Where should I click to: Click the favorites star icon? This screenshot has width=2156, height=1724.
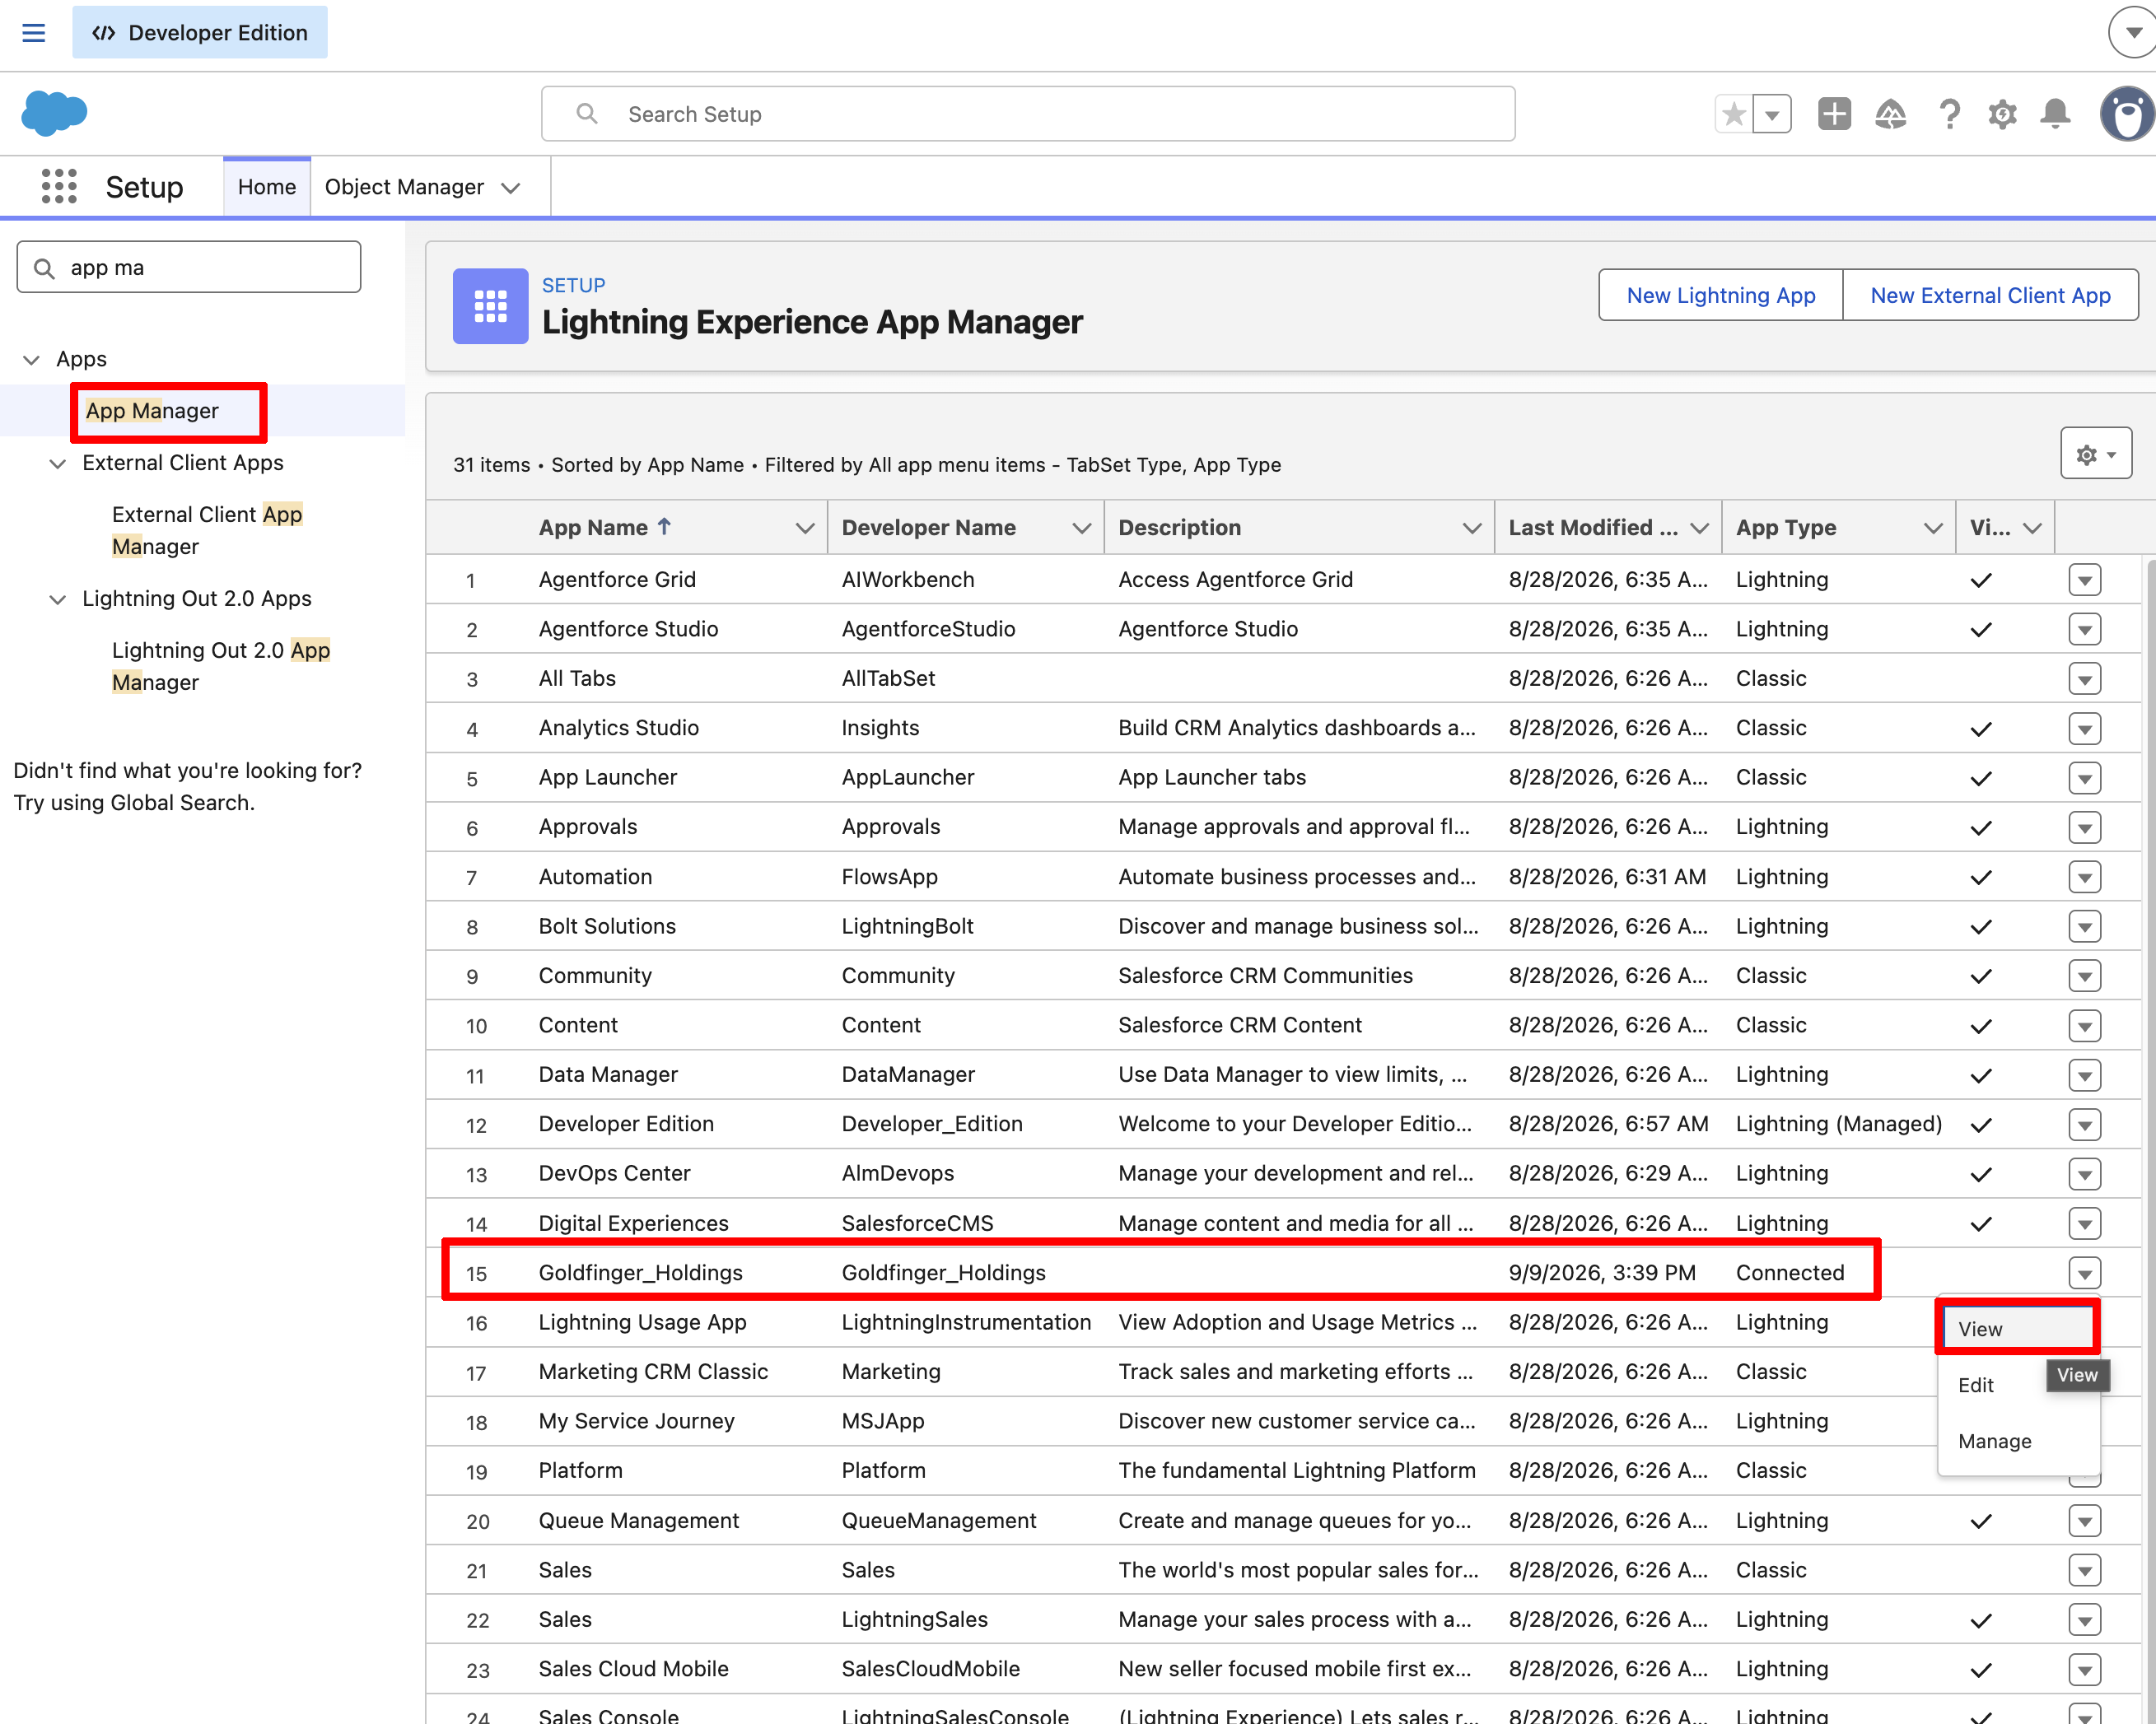click(1734, 114)
